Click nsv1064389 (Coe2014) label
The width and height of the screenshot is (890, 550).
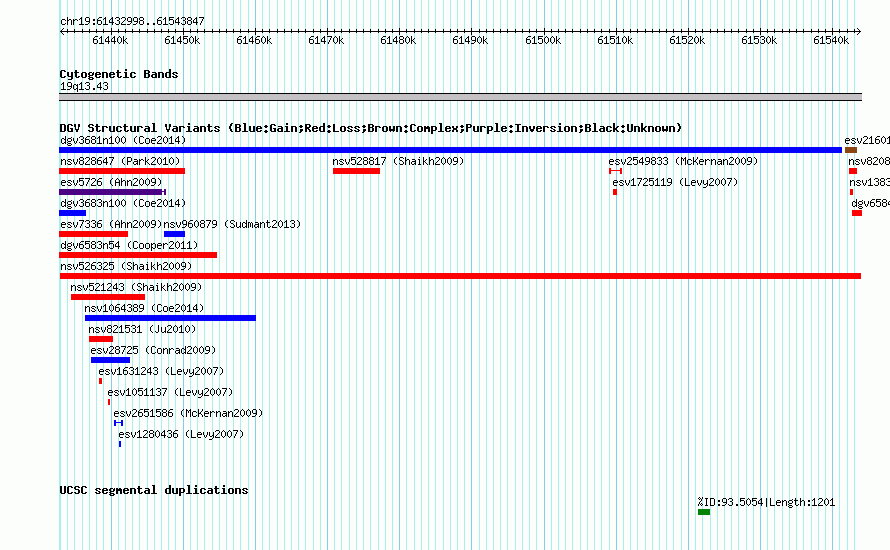tap(144, 308)
